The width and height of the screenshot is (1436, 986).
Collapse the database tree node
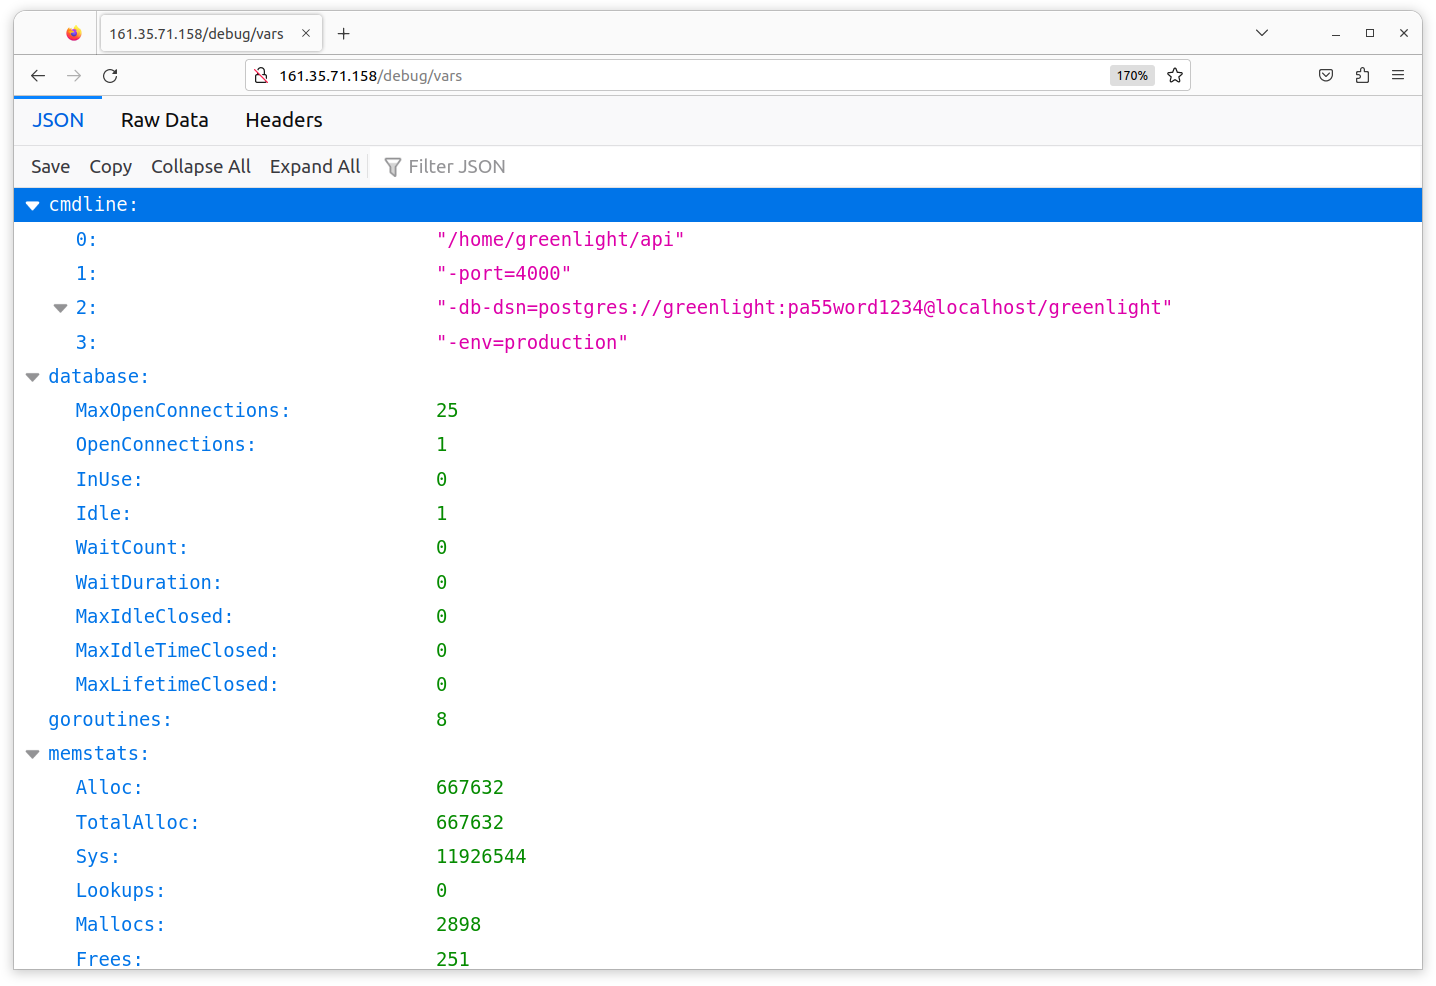[x=32, y=377]
